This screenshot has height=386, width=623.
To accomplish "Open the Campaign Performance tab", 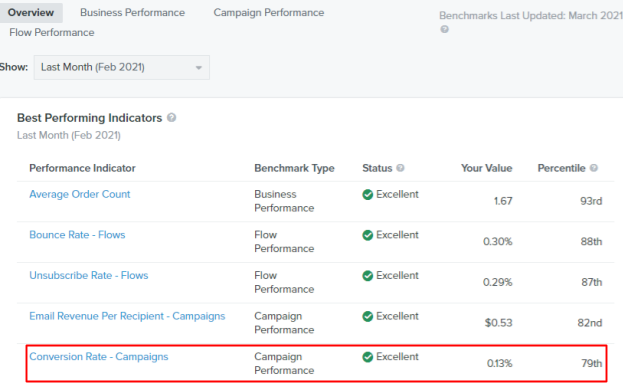I will 269,13.
